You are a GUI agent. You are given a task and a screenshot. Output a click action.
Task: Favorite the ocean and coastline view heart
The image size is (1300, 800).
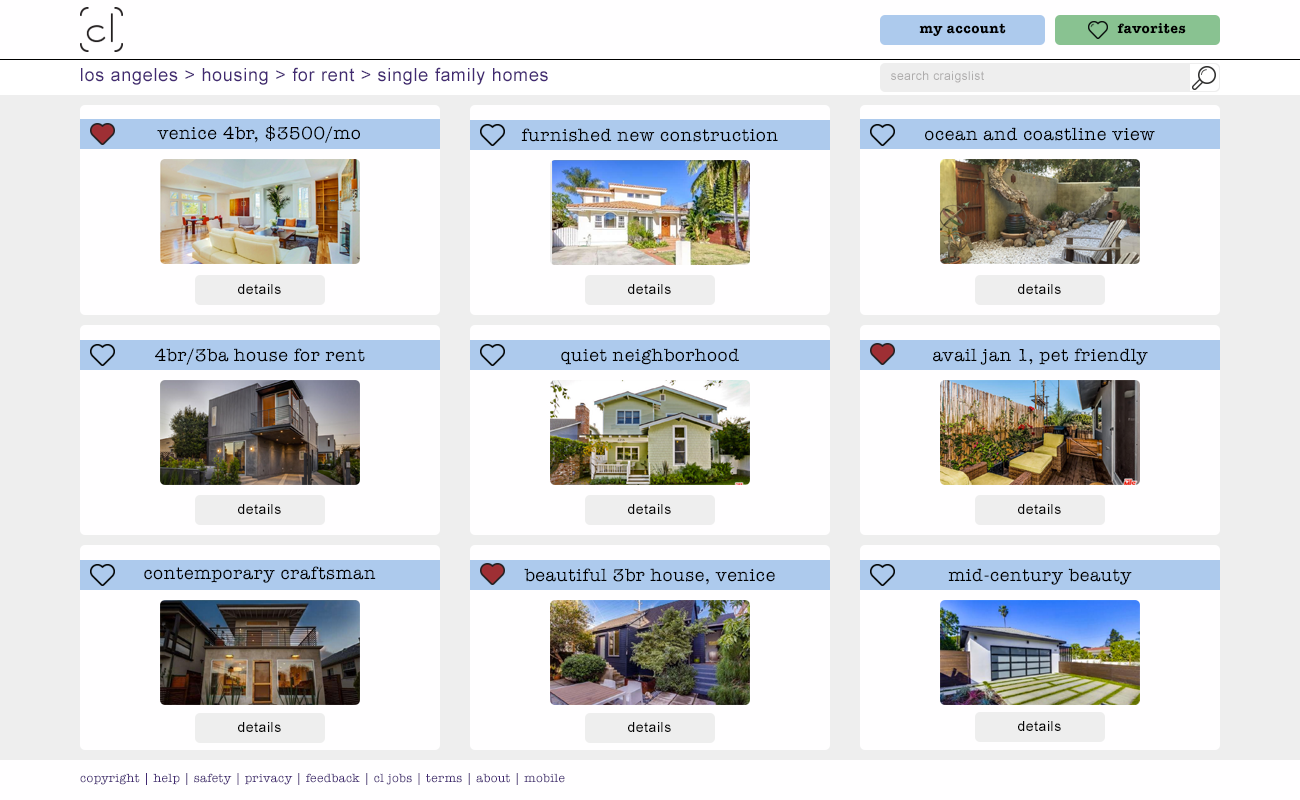882,135
